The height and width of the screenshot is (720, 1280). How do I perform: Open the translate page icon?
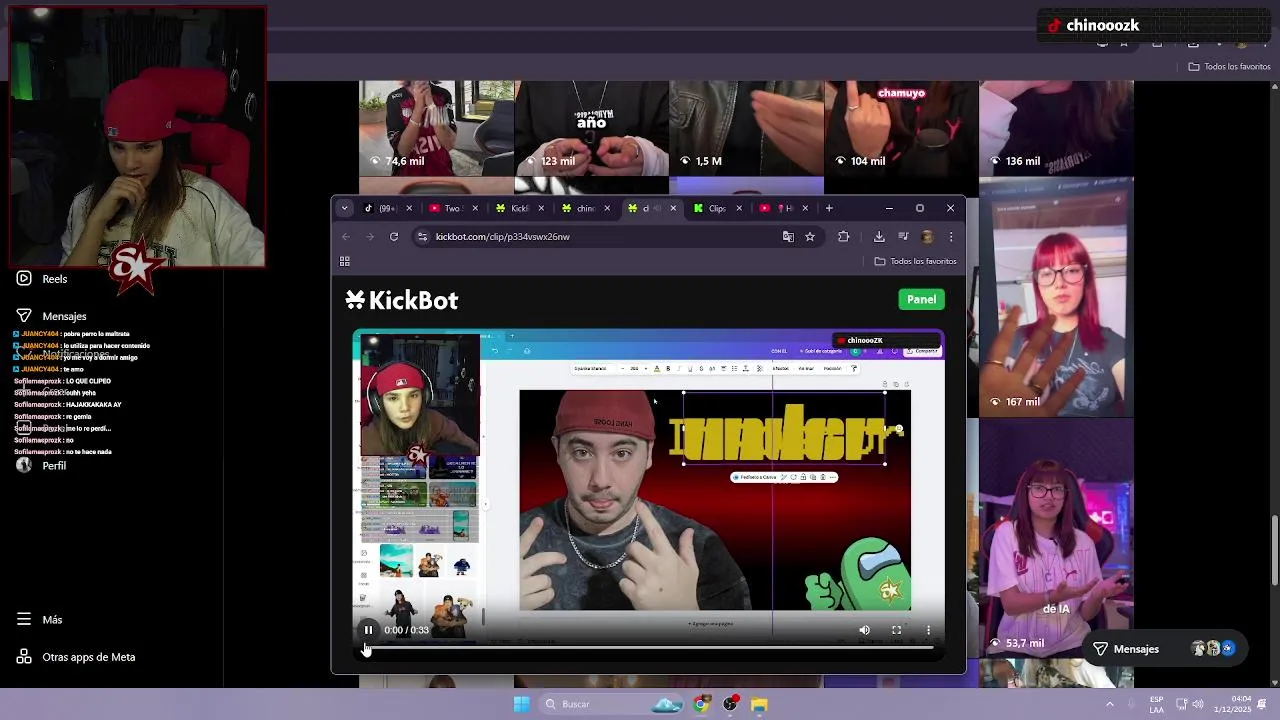788,237
